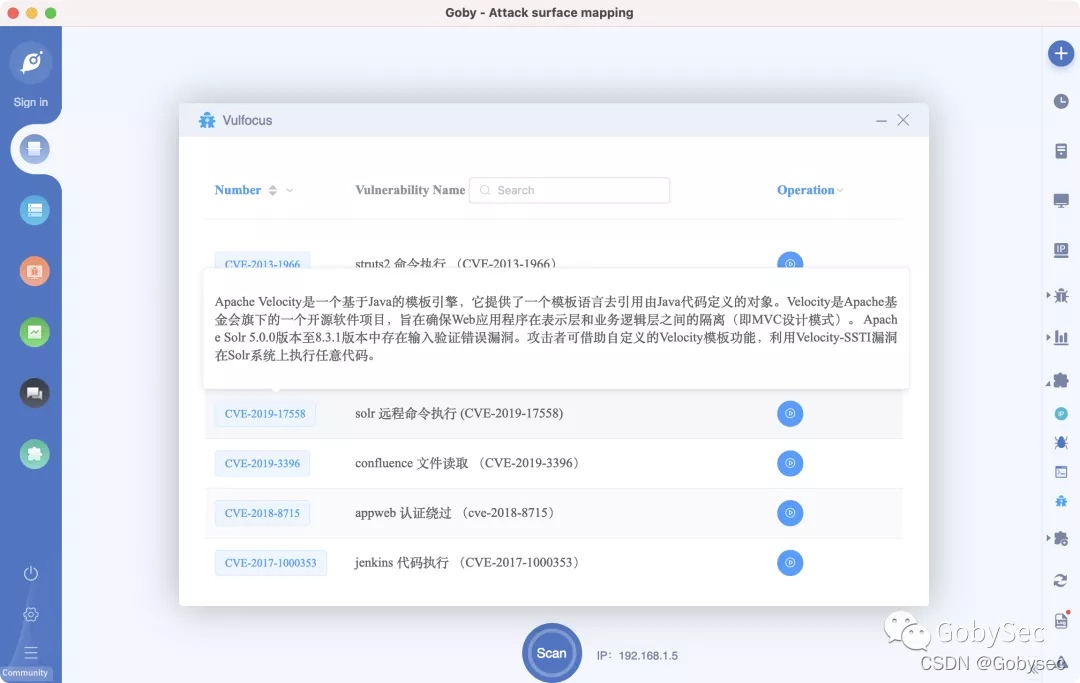1080x683 pixels.
Task: Click the power icon in left sidebar
Action: 31,573
